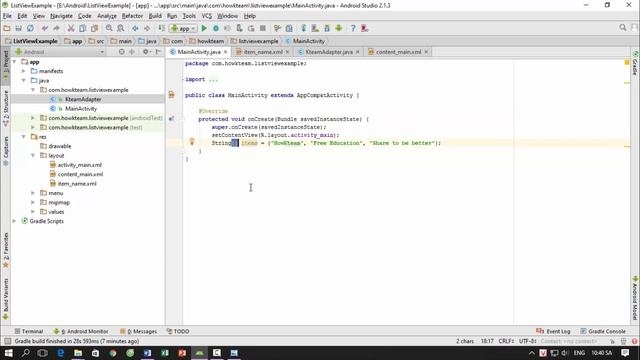Select activity_main.xml in layout folder
This screenshot has width=640, height=360.
(x=80, y=165)
